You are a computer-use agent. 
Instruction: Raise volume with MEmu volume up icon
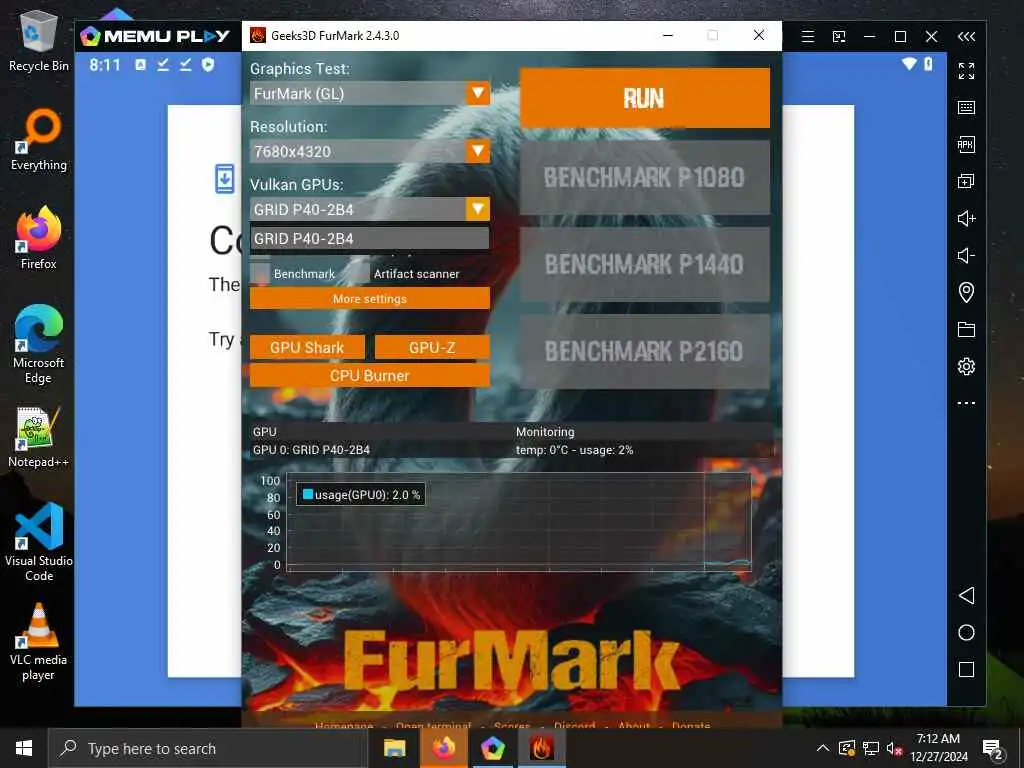(966, 218)
